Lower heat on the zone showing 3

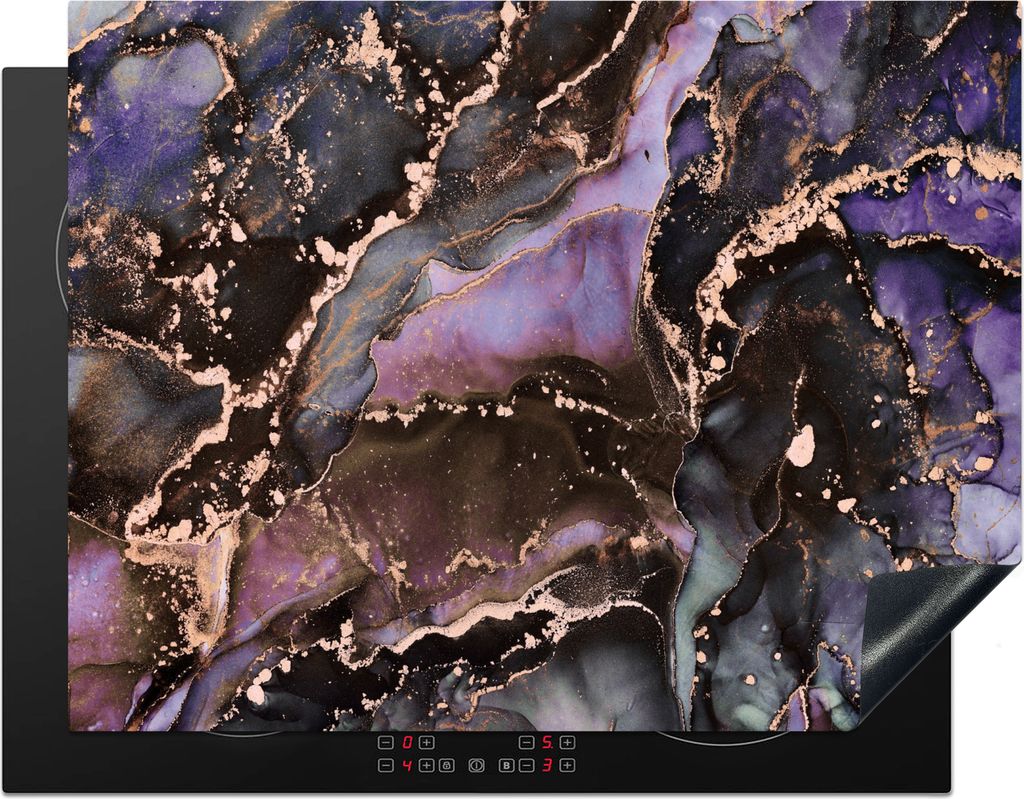coord(526,765)
